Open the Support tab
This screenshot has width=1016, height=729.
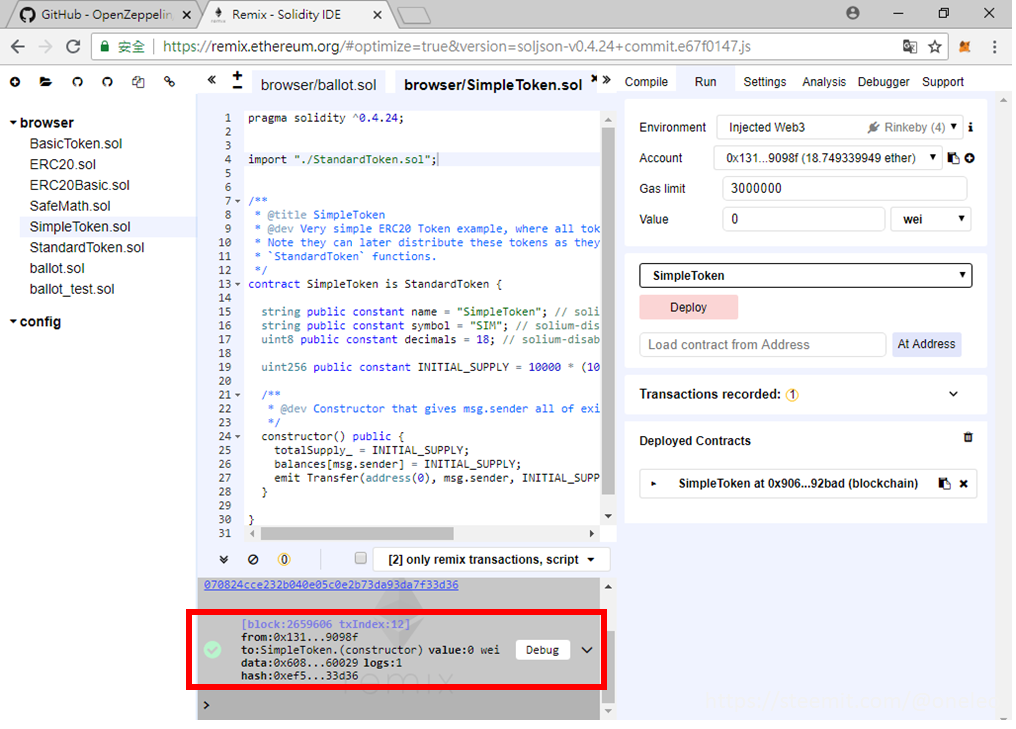coord(943,82)
